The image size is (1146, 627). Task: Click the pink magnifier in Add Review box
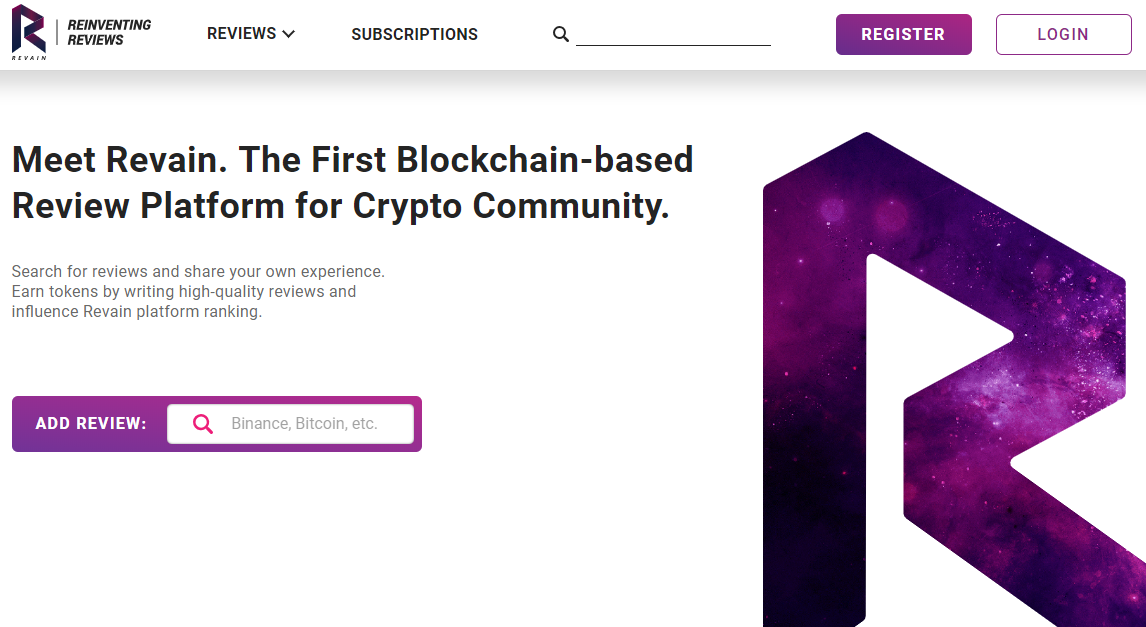pos(203,424)
